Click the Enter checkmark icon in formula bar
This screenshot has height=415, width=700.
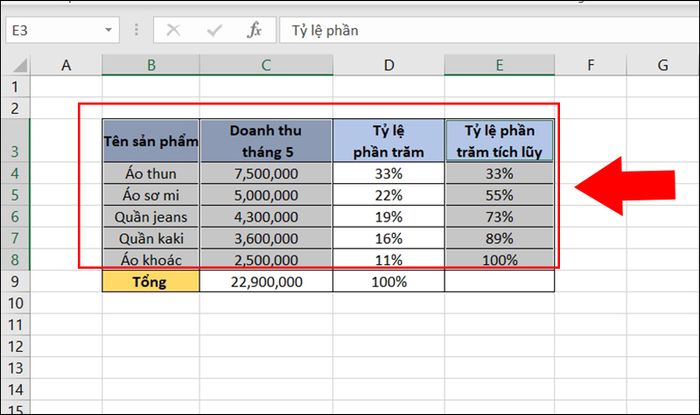214,30
